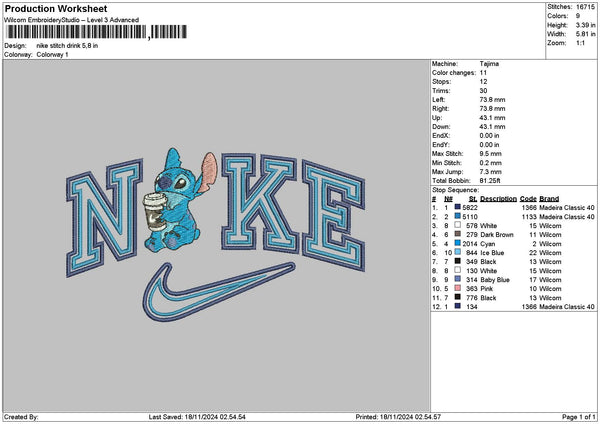Viewport: 600px width, 424px height.
Task: Click the 'Code' column header
Action: [528, 199]
